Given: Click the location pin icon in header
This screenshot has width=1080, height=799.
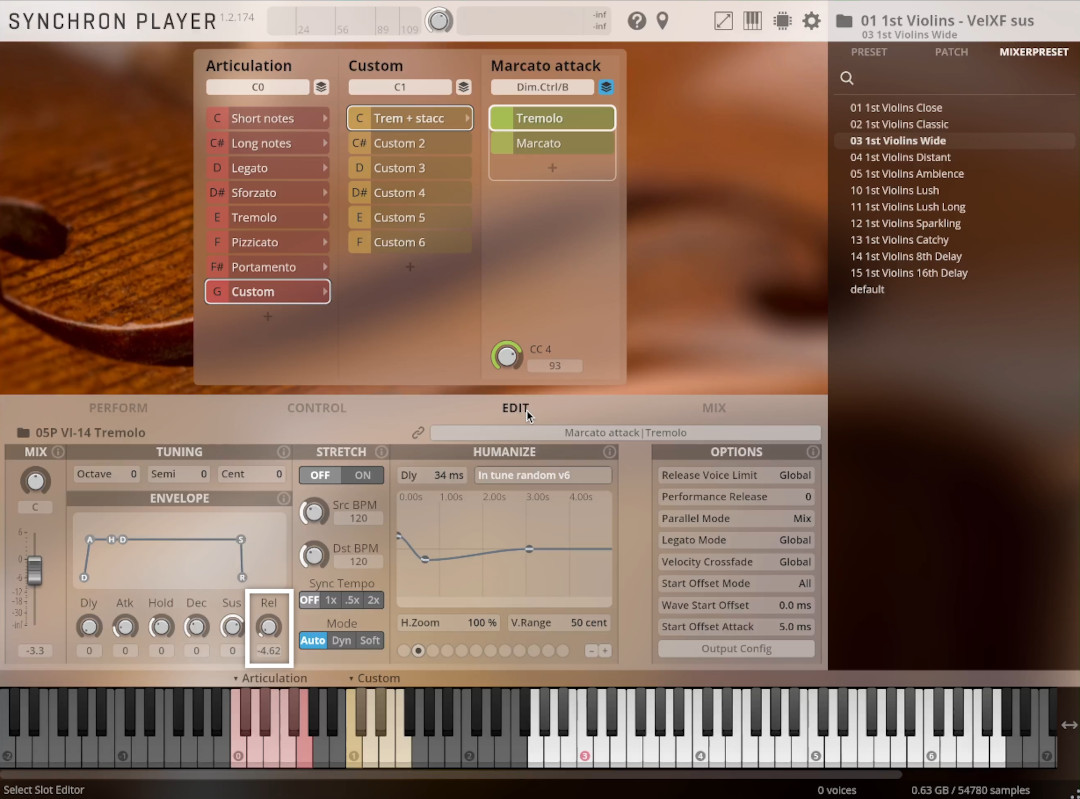Looking at the screenshot, I should (x=663, y=21).
